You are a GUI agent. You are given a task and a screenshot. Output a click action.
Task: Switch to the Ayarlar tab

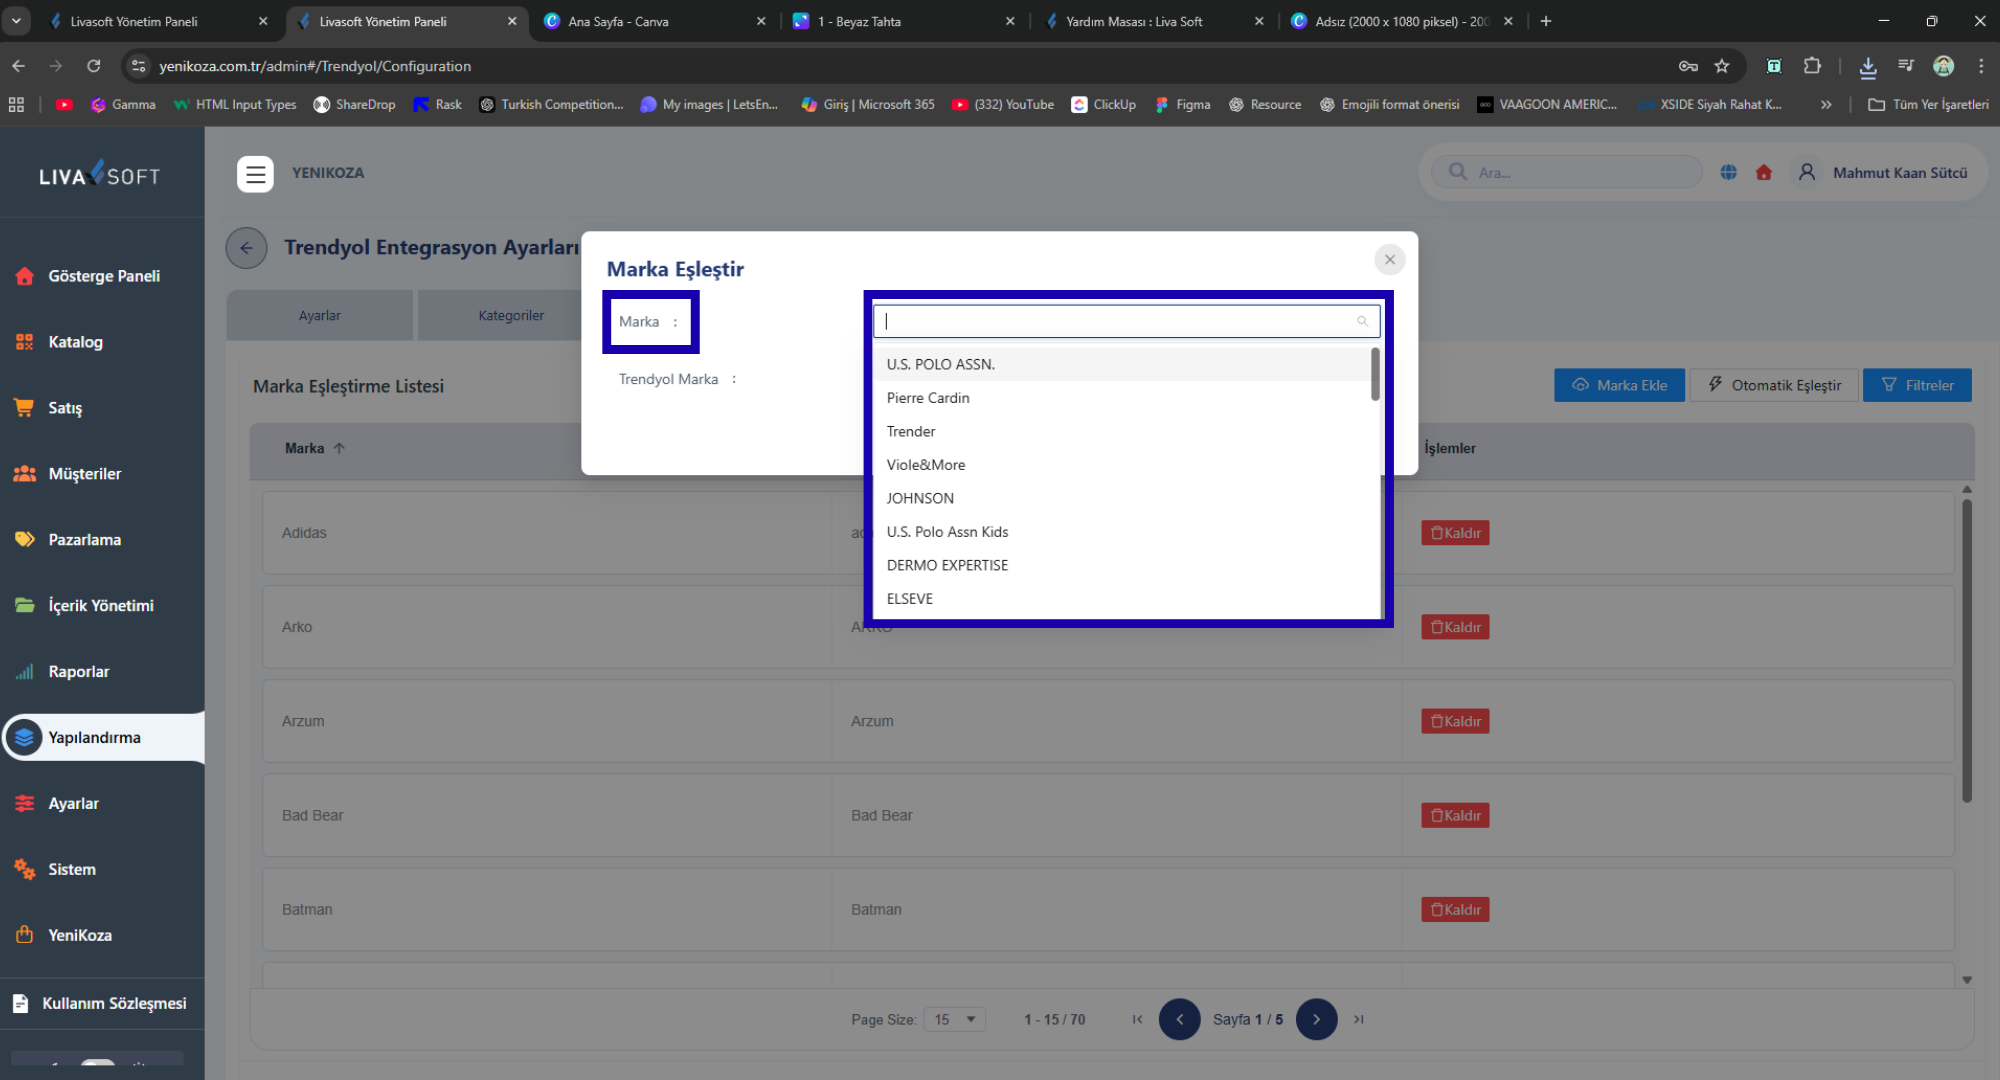(x=319, y=316)
